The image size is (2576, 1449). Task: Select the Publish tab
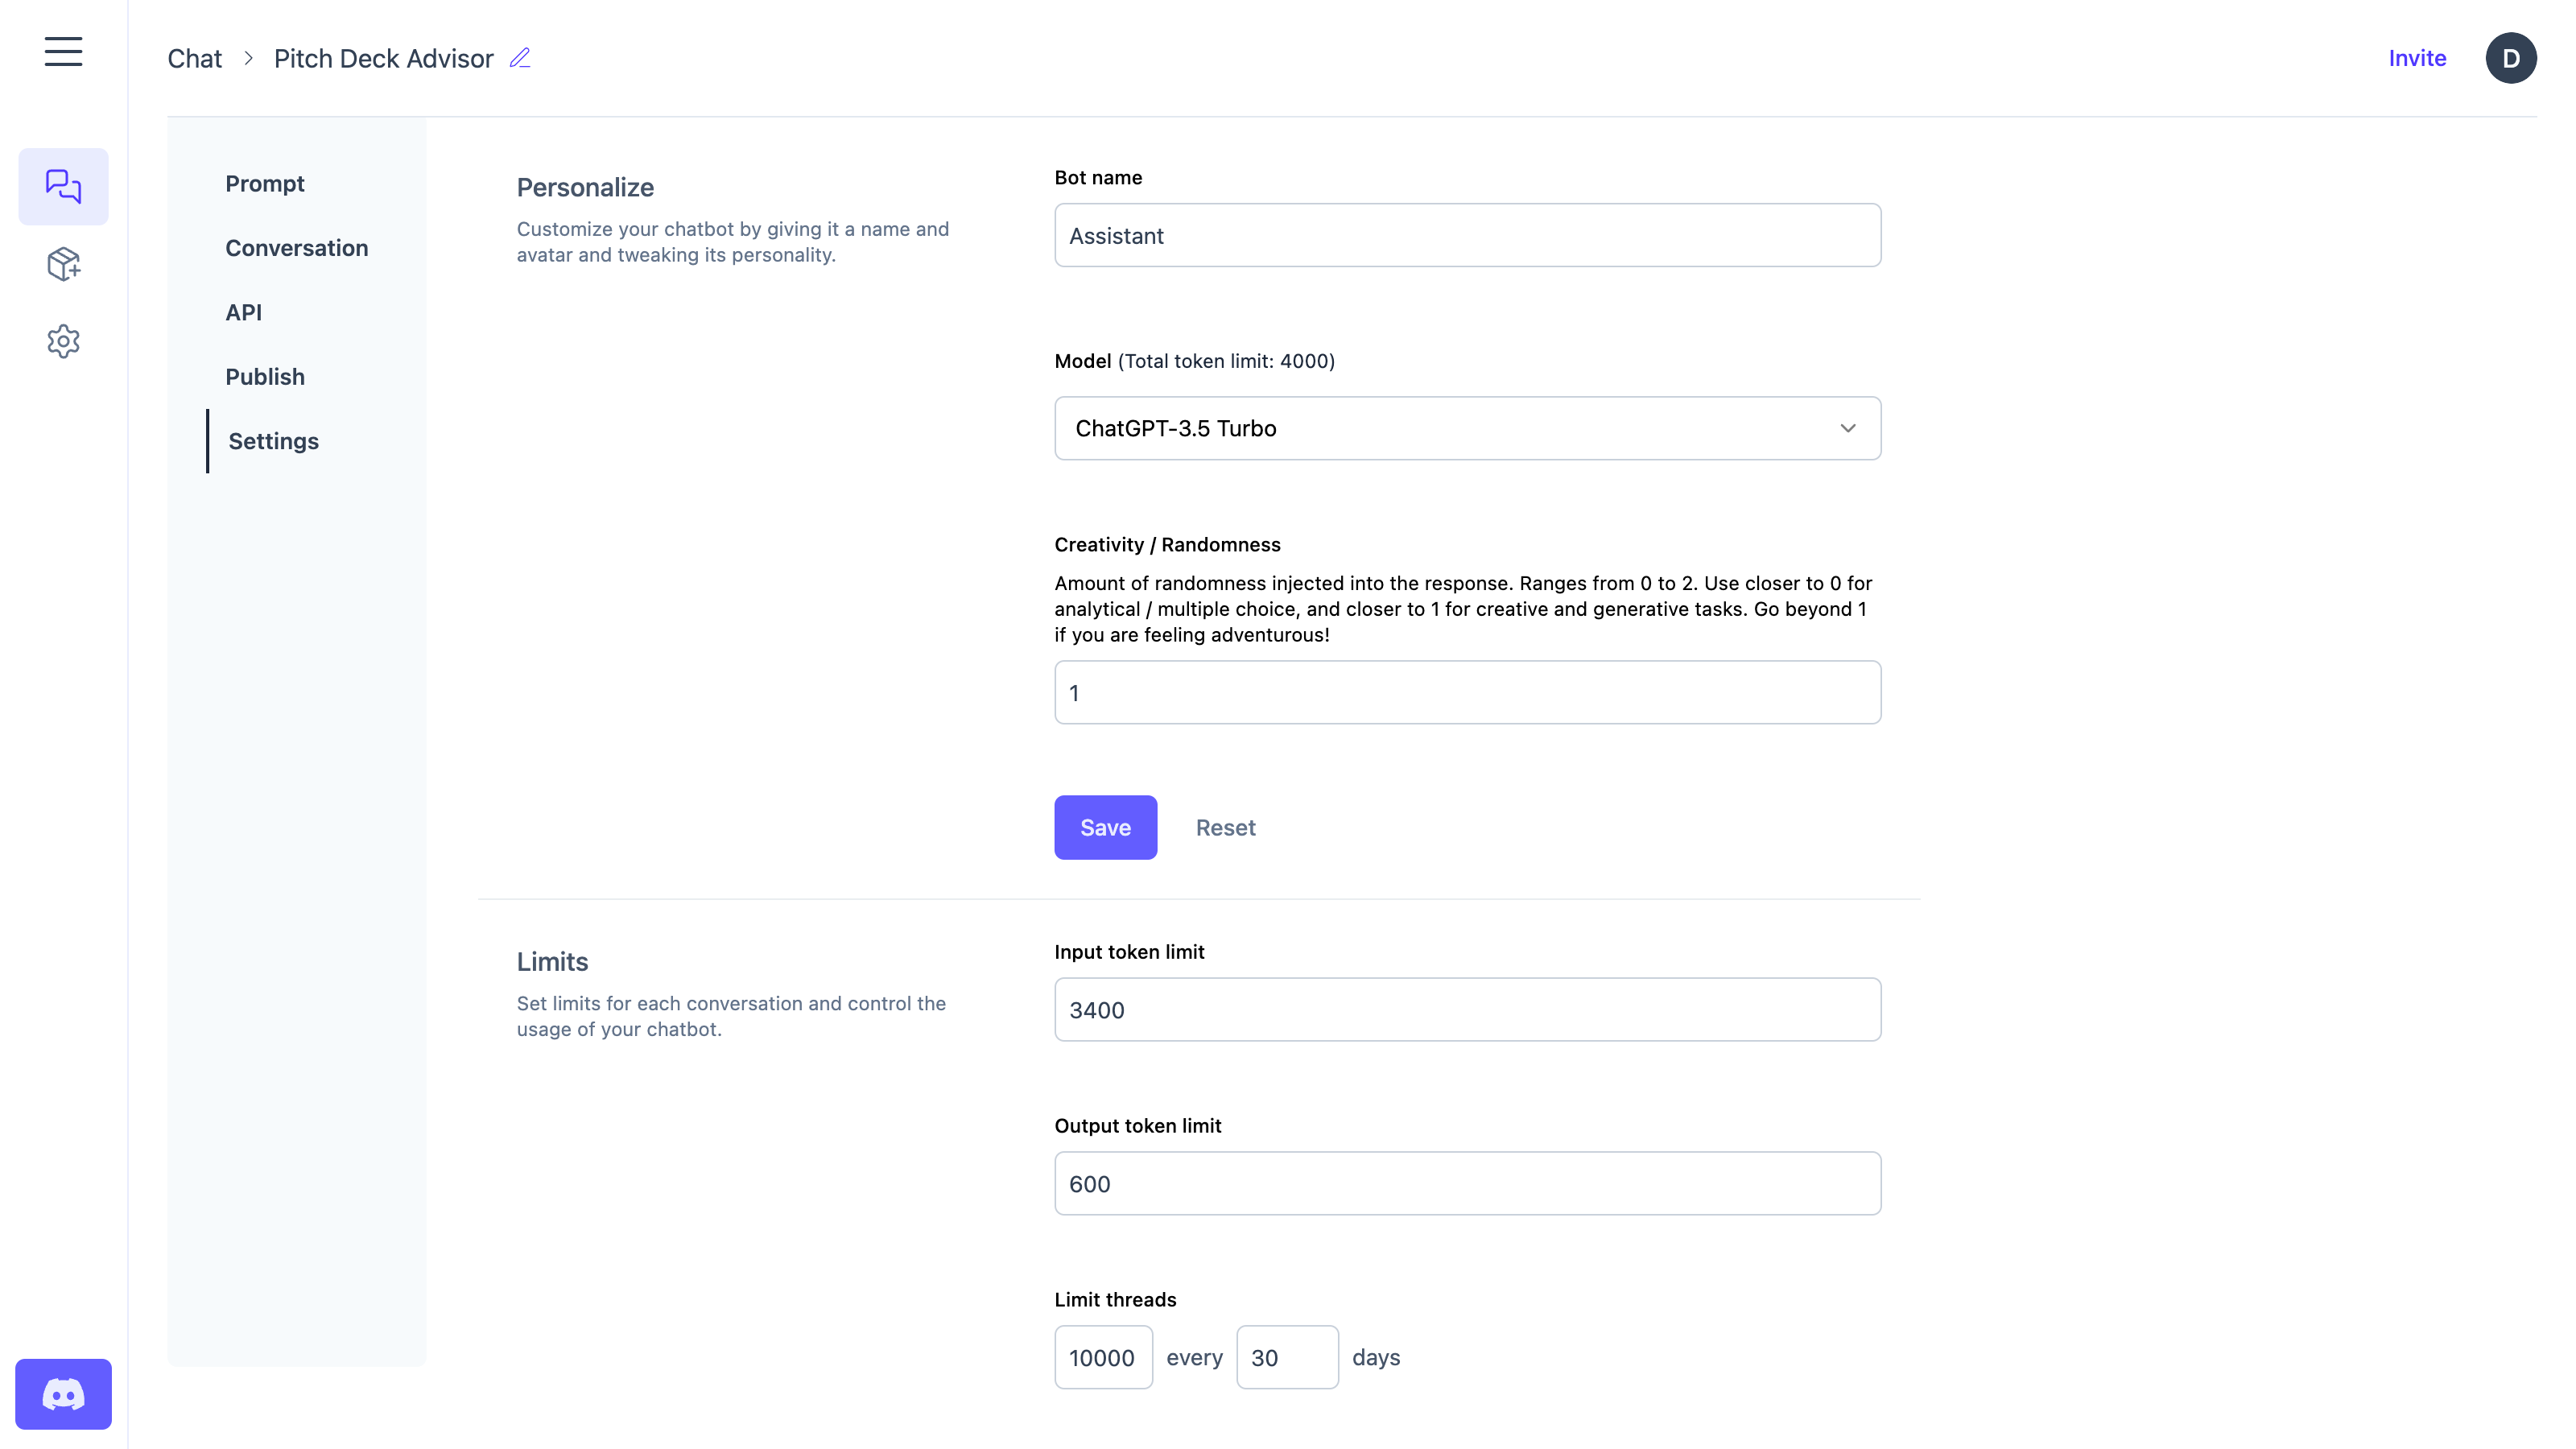tap(265, 377)
